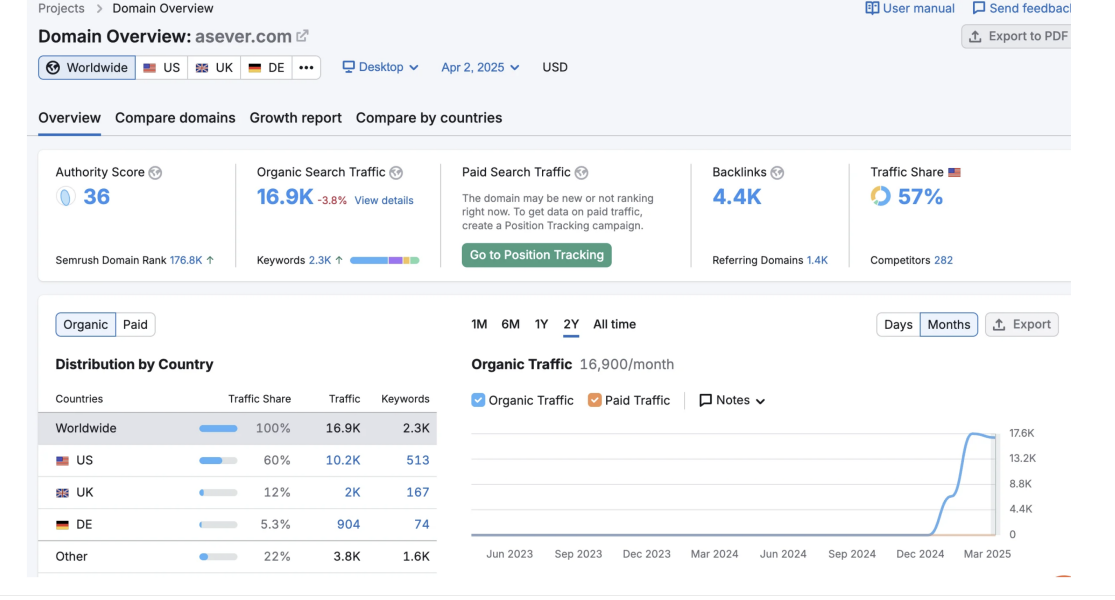Click the Export to PDF button

pos(1017,36)
